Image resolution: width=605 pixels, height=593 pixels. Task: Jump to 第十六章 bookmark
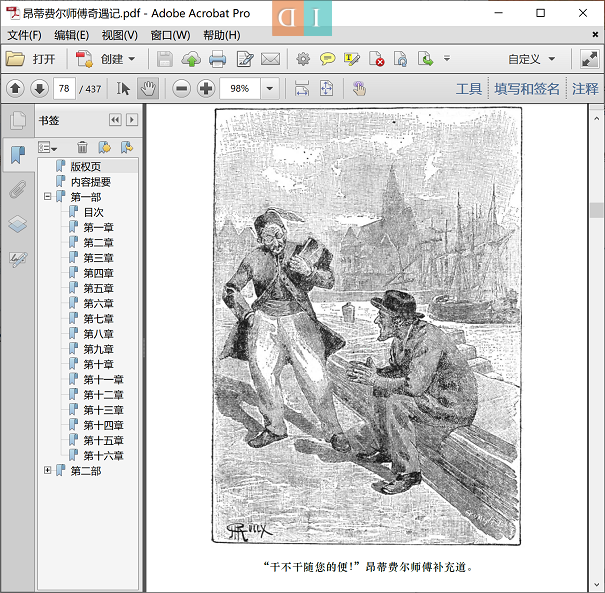click(103, 456)
